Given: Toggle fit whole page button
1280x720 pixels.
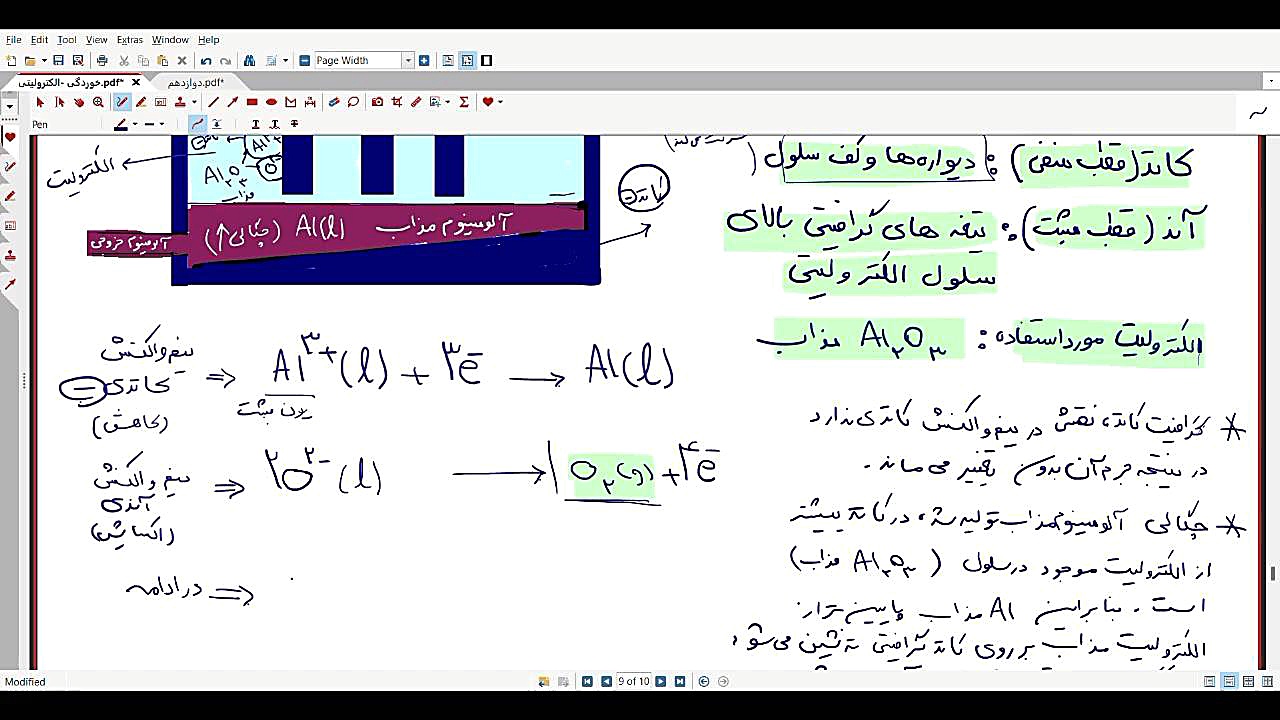Looking at the screenshot, I should click(448, 61).
